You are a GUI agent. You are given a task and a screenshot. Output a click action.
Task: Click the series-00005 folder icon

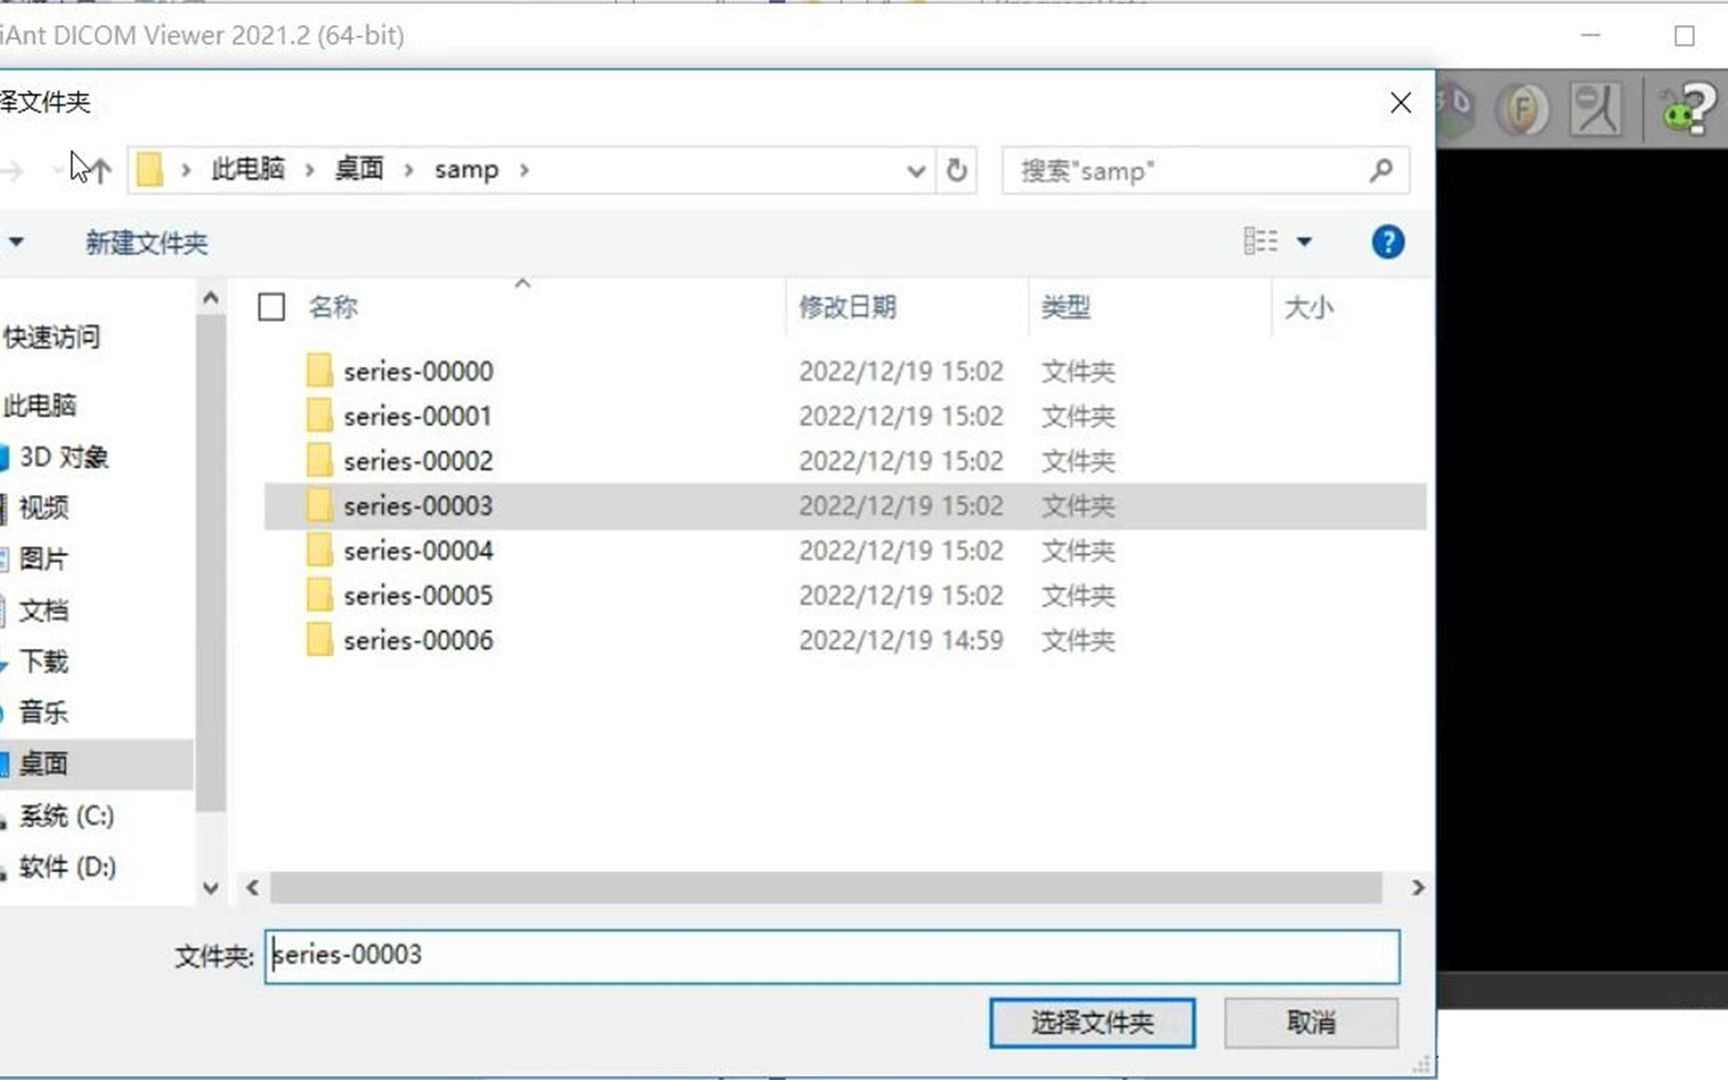[x=319, y=595]
